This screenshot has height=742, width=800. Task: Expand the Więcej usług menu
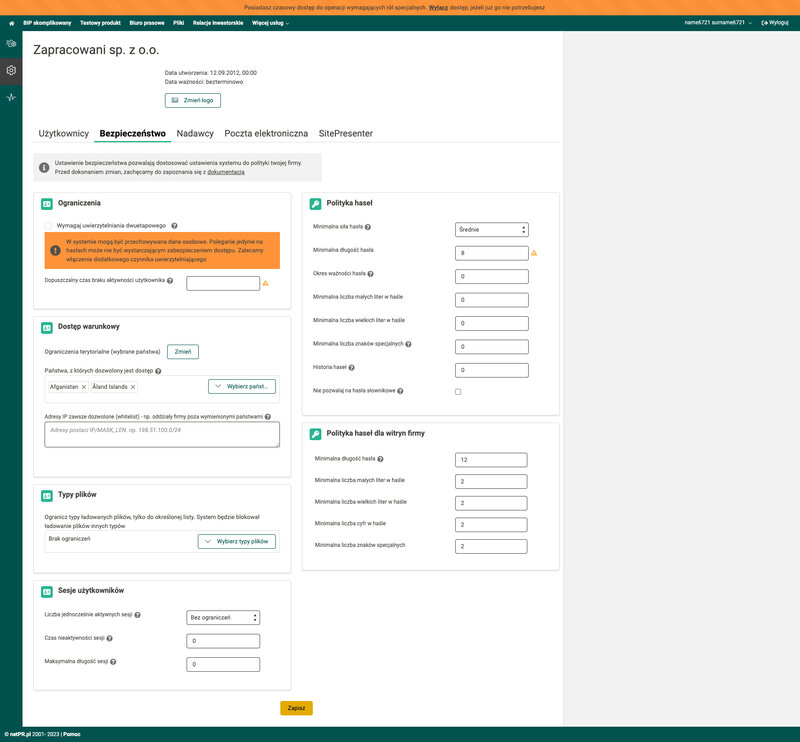pos(270,22)
